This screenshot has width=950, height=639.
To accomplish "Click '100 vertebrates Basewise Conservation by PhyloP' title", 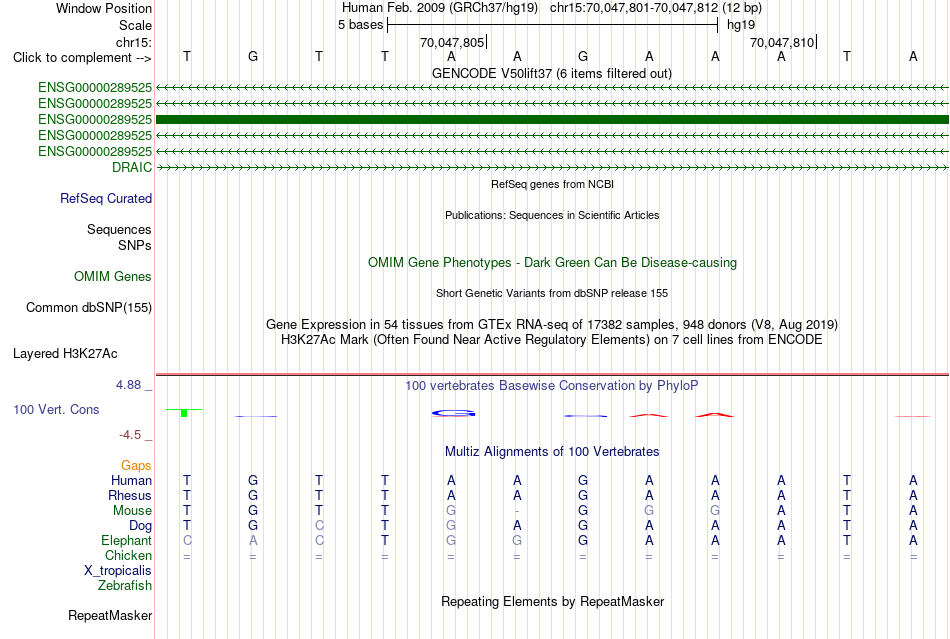I will [x=552, y=386].
